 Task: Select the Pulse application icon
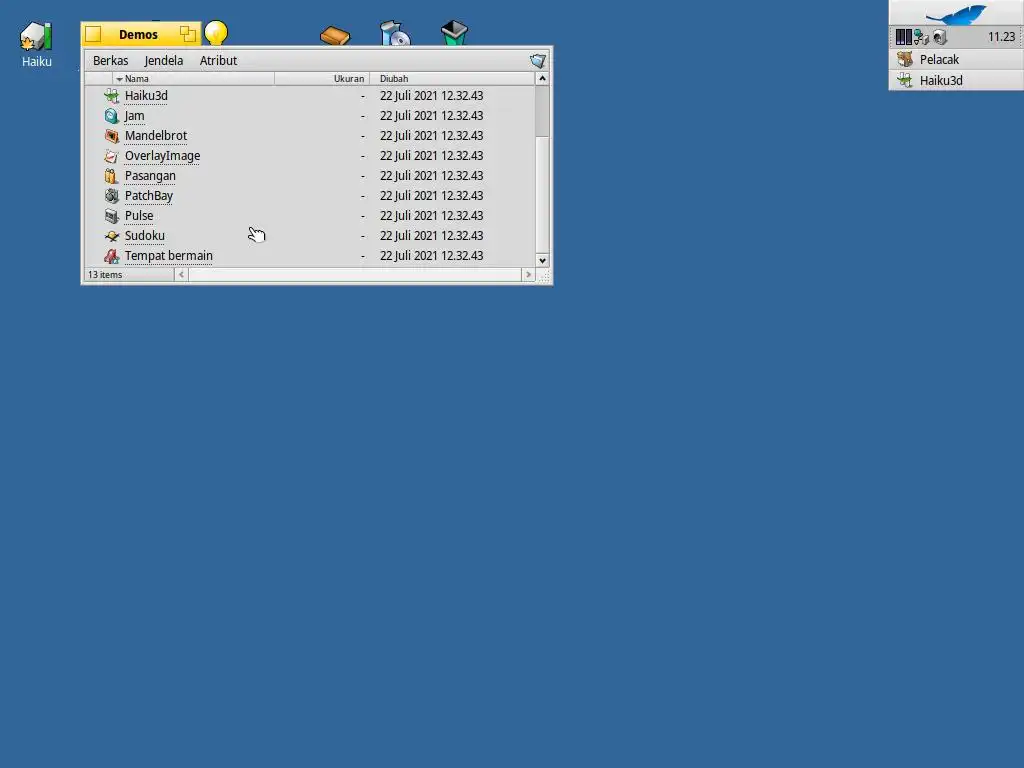112,216
